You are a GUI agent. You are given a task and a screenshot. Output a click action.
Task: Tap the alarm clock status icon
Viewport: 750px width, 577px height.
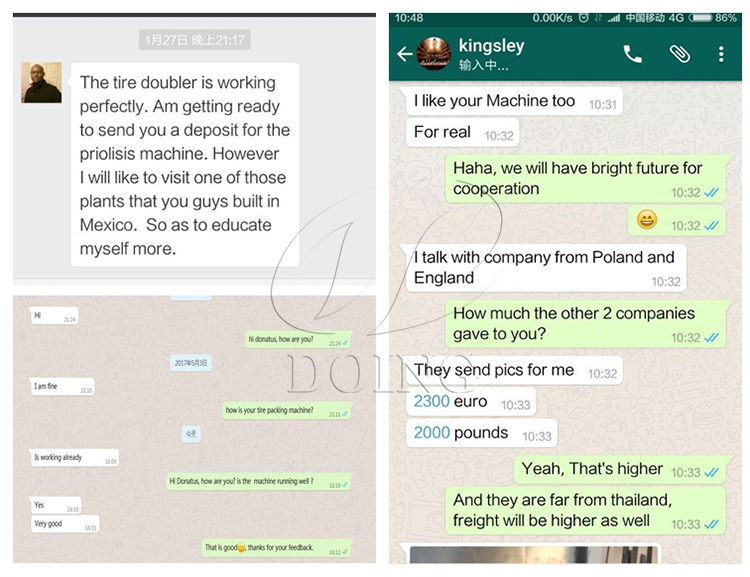[x=584, y=18]
